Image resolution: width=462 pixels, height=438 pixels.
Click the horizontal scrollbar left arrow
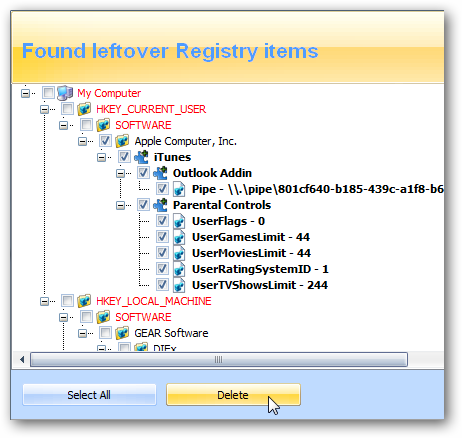(x=22, y=360)
